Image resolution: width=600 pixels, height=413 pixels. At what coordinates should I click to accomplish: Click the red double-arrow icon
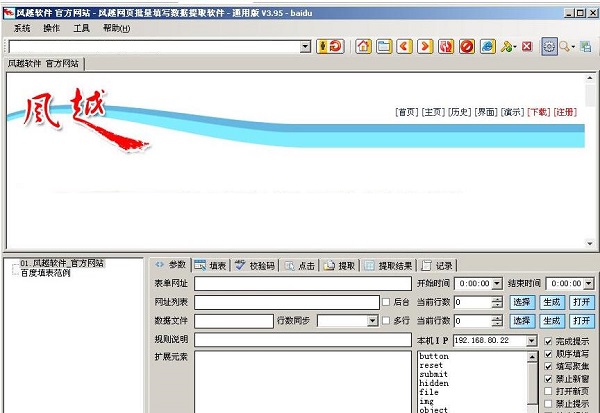(446, 46)
